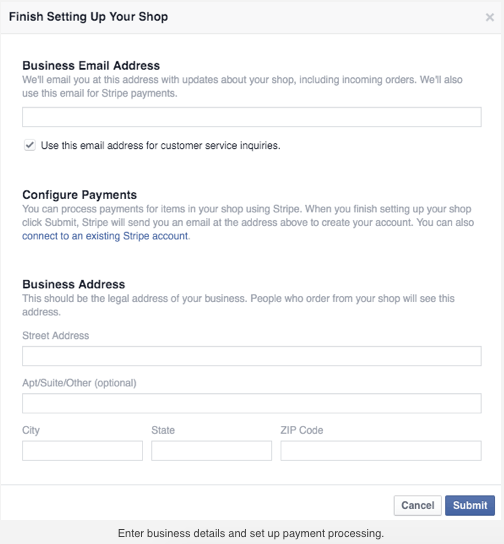This screenshot has width=504, height=544.
Task: Click the ZIP Code text field
Action: (381, 451)
